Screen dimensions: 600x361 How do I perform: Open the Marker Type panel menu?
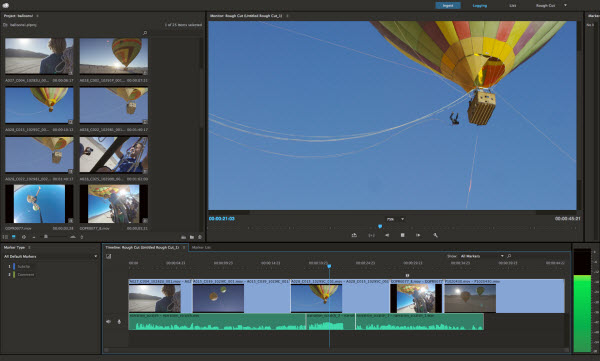pyautogui.click(x=29, y=248)
